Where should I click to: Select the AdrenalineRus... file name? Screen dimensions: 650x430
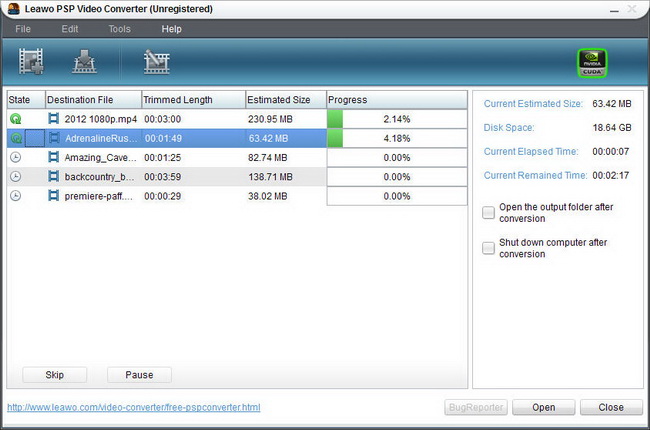coord(101,138)
